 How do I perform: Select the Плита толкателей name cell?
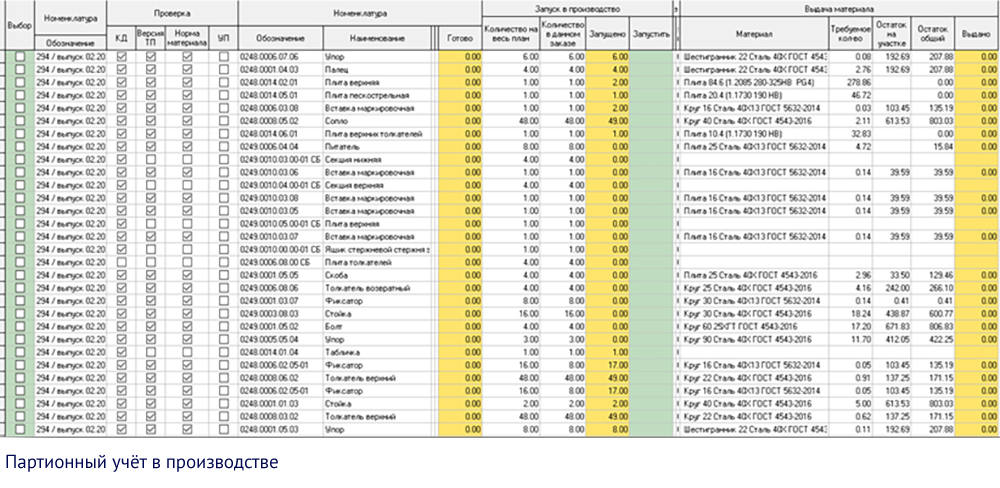(378, 262)
